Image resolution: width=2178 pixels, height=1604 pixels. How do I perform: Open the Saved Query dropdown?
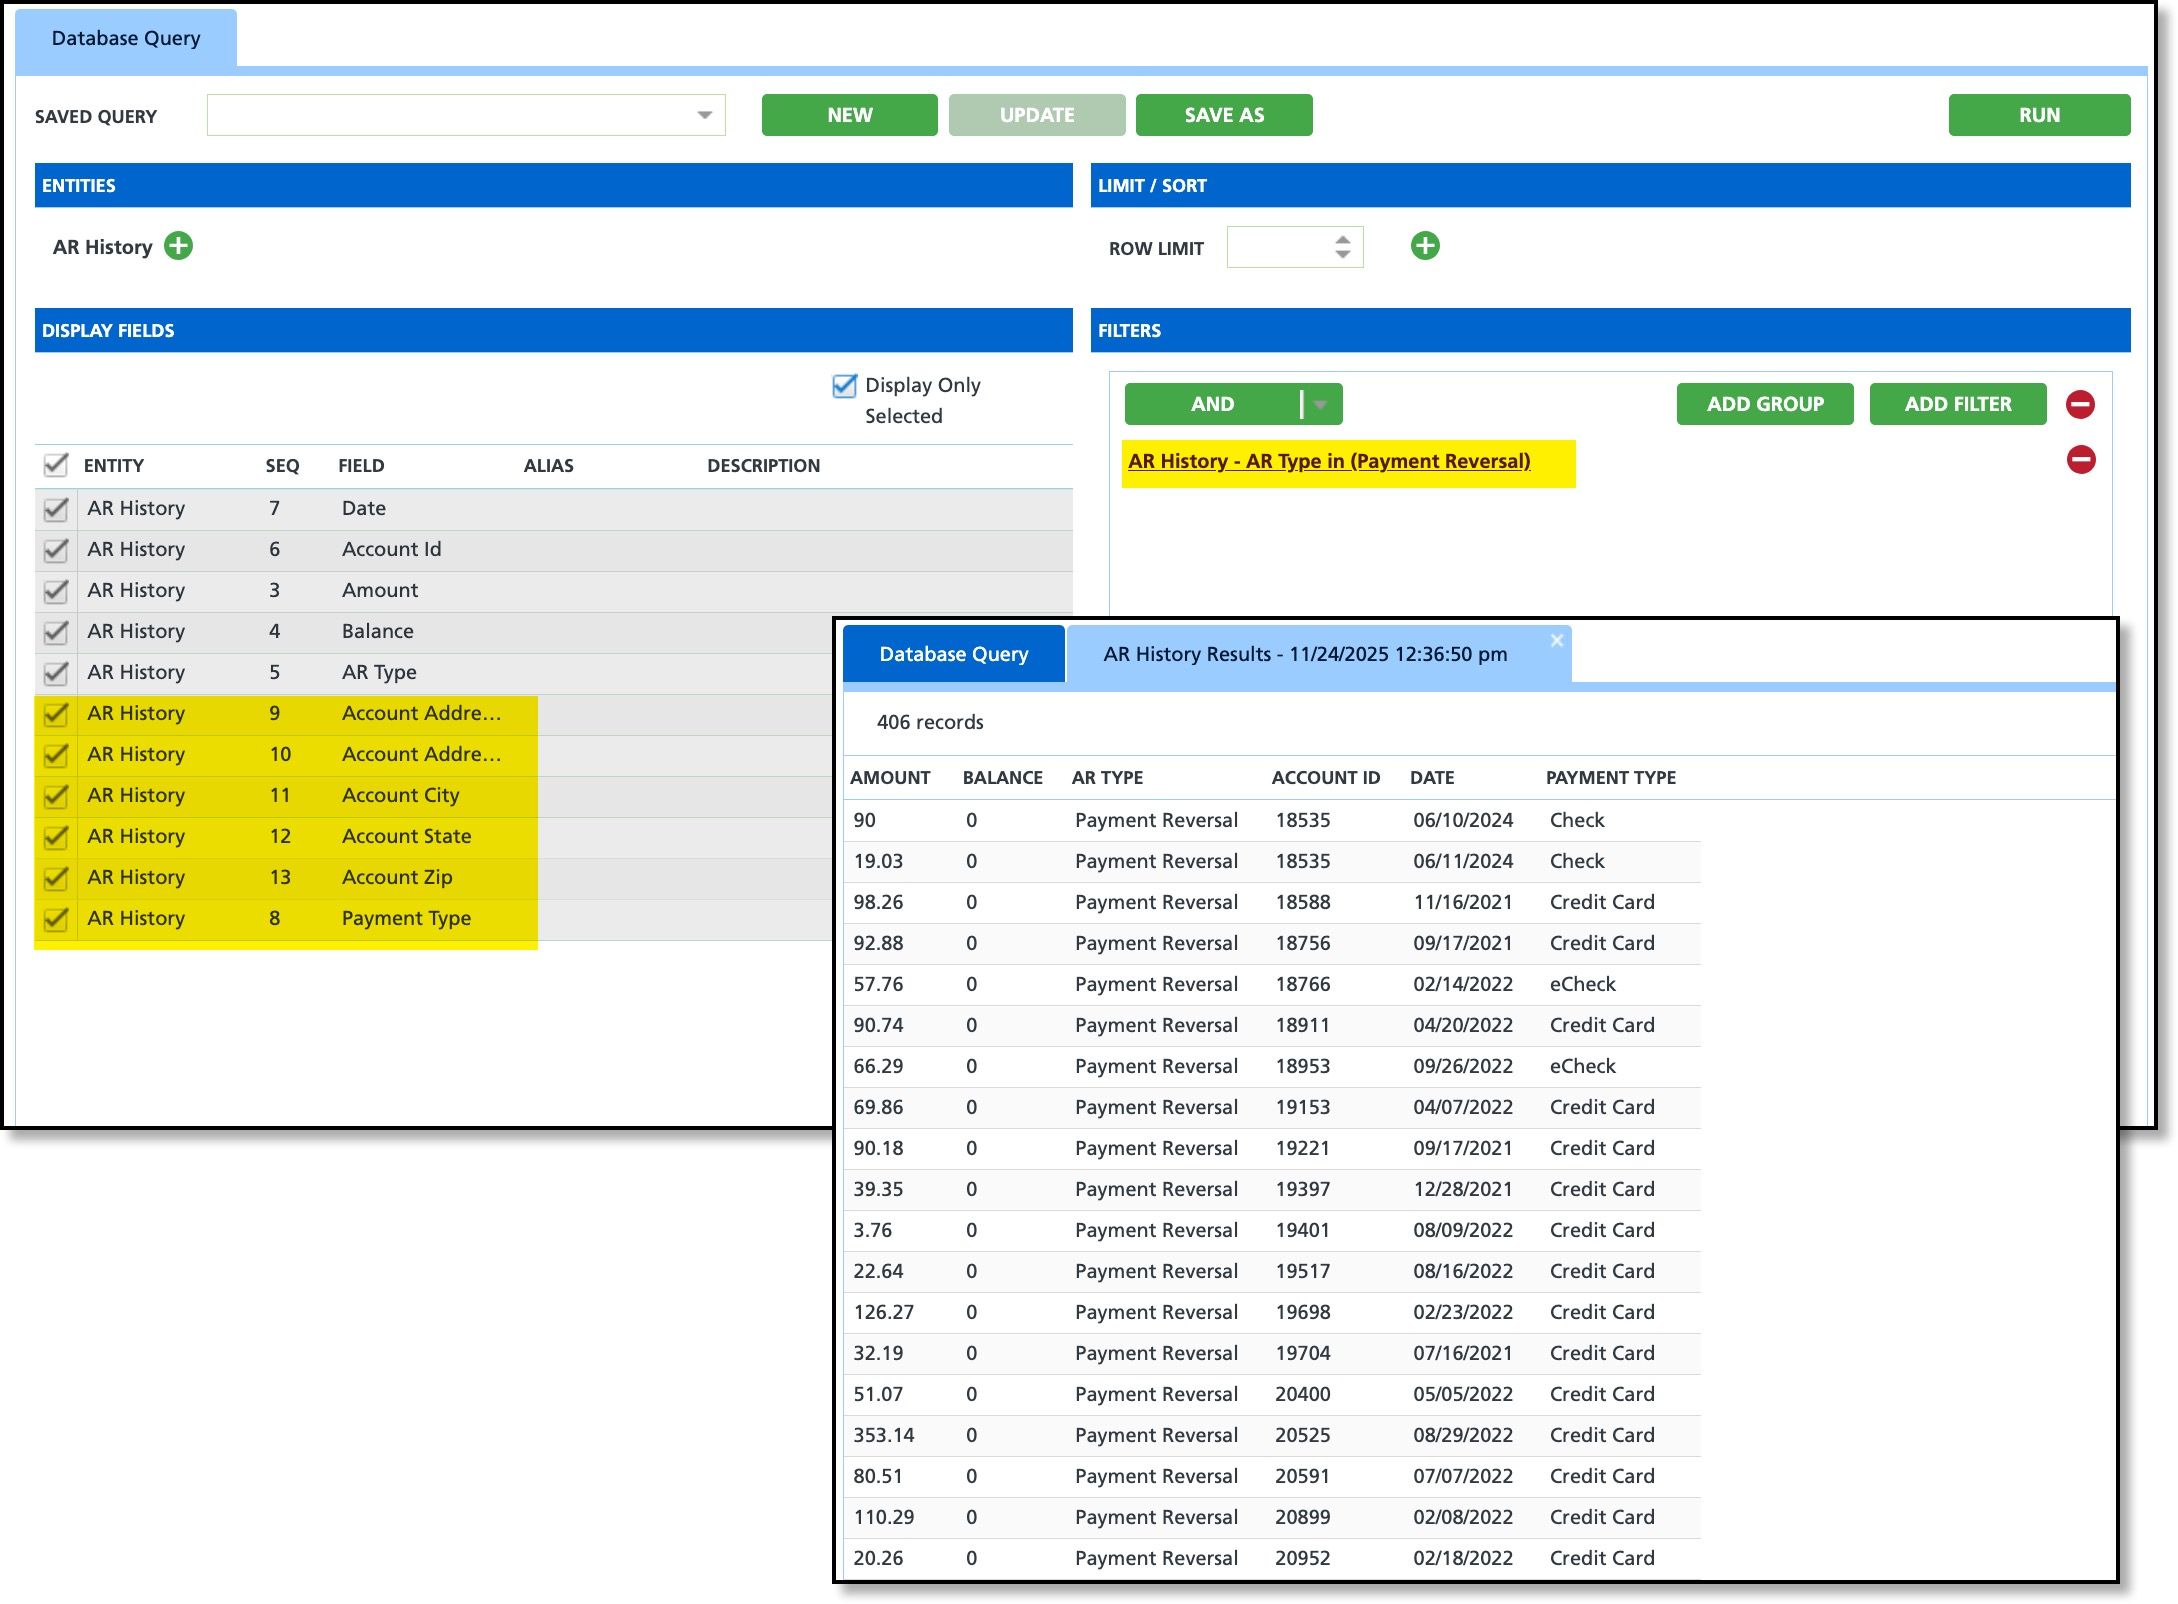[x=704, y=116]
